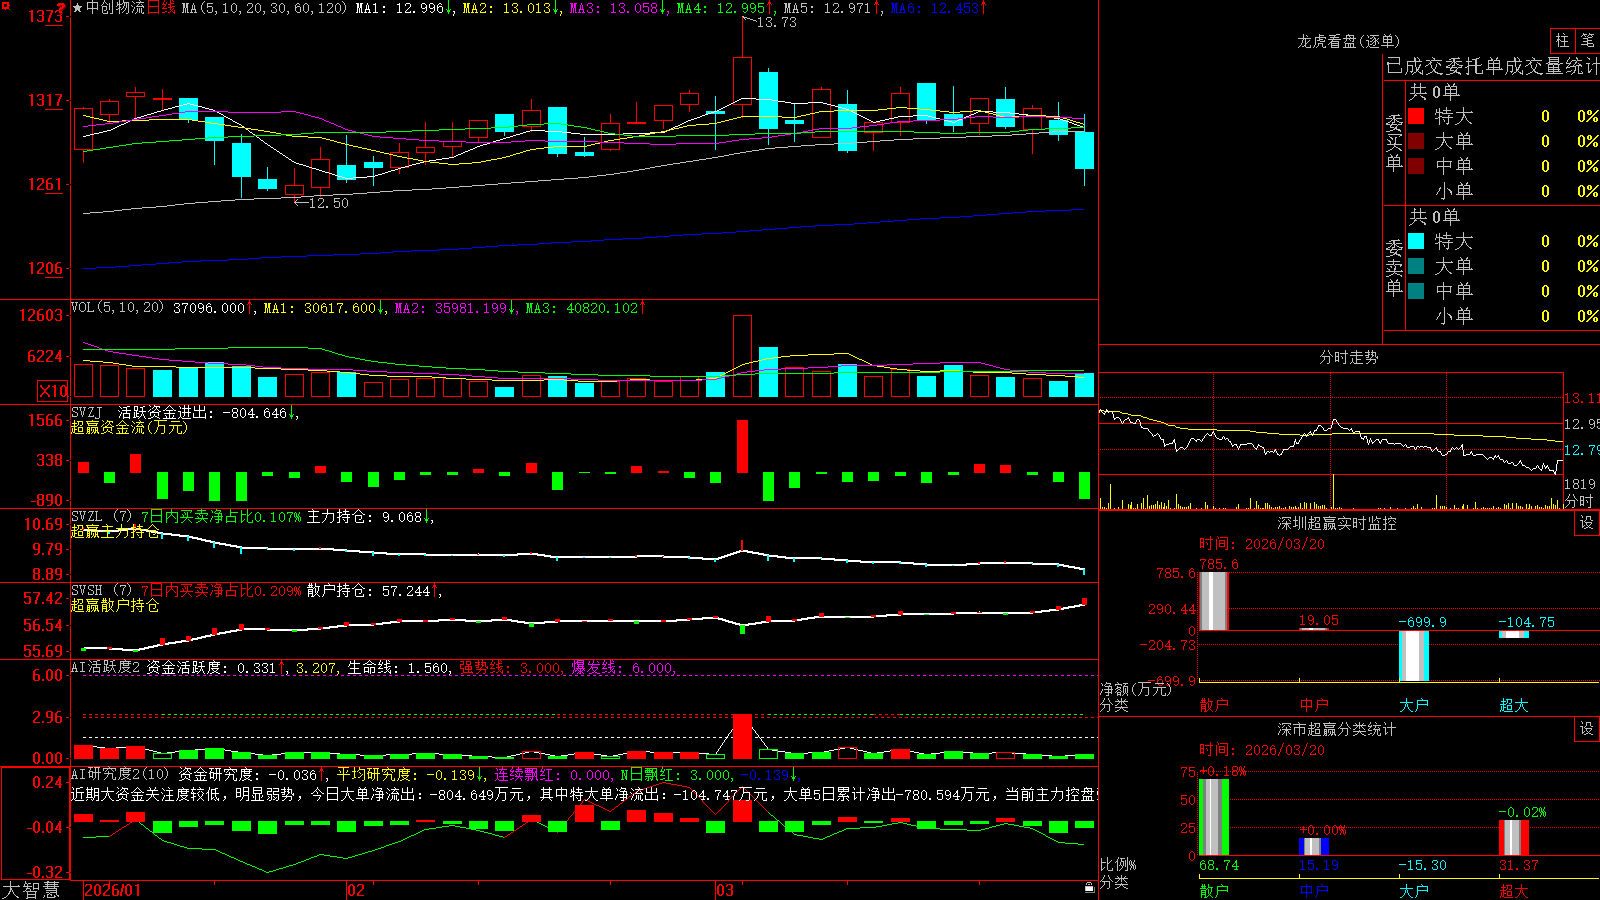
Task: Click the 分时走势 panel header
Action: tap(1348, 357)
